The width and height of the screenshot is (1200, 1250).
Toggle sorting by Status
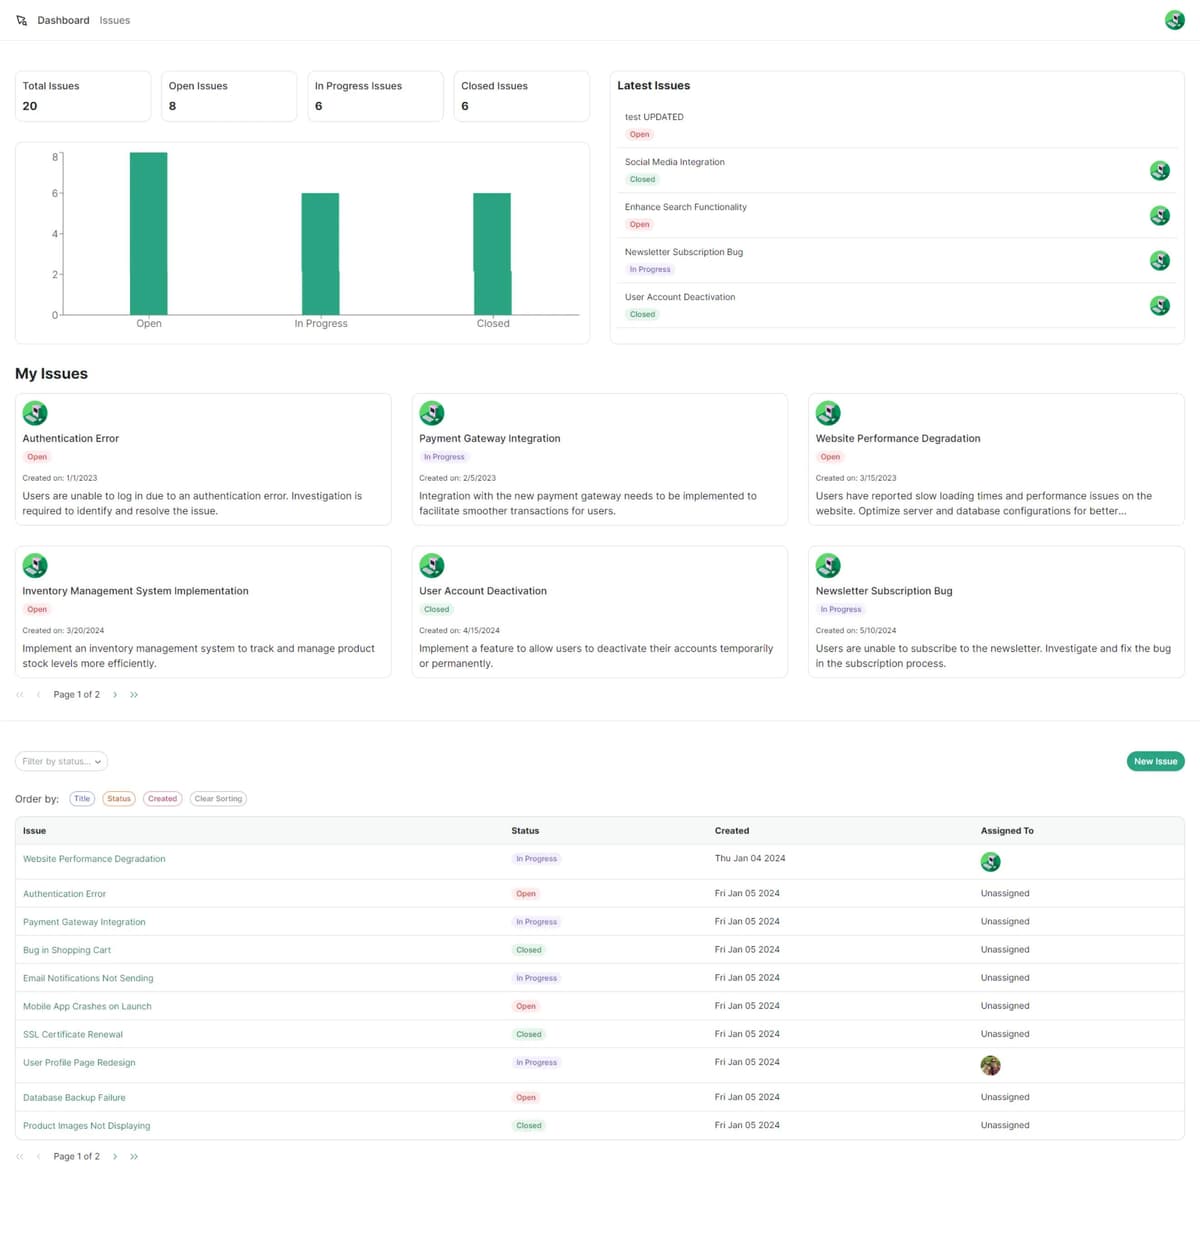click(x=119, y=799)
